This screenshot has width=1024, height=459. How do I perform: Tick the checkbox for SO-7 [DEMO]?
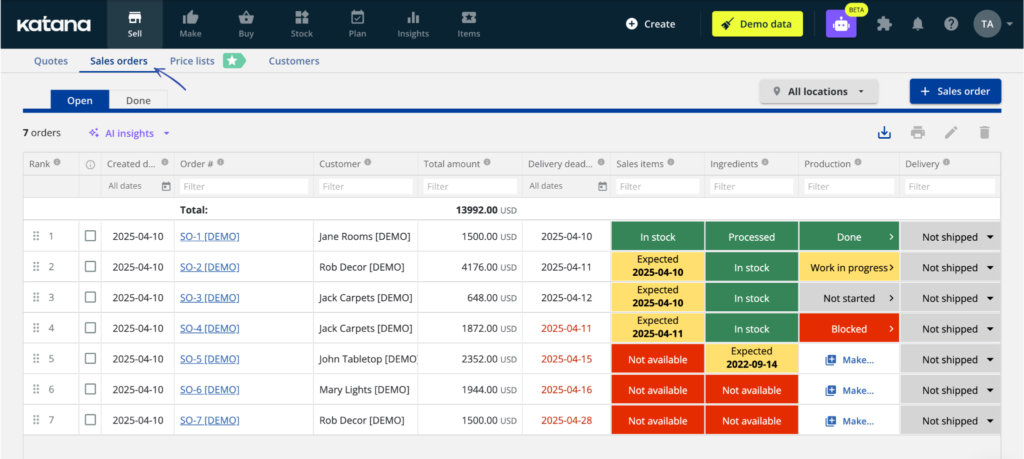(90, 420)
